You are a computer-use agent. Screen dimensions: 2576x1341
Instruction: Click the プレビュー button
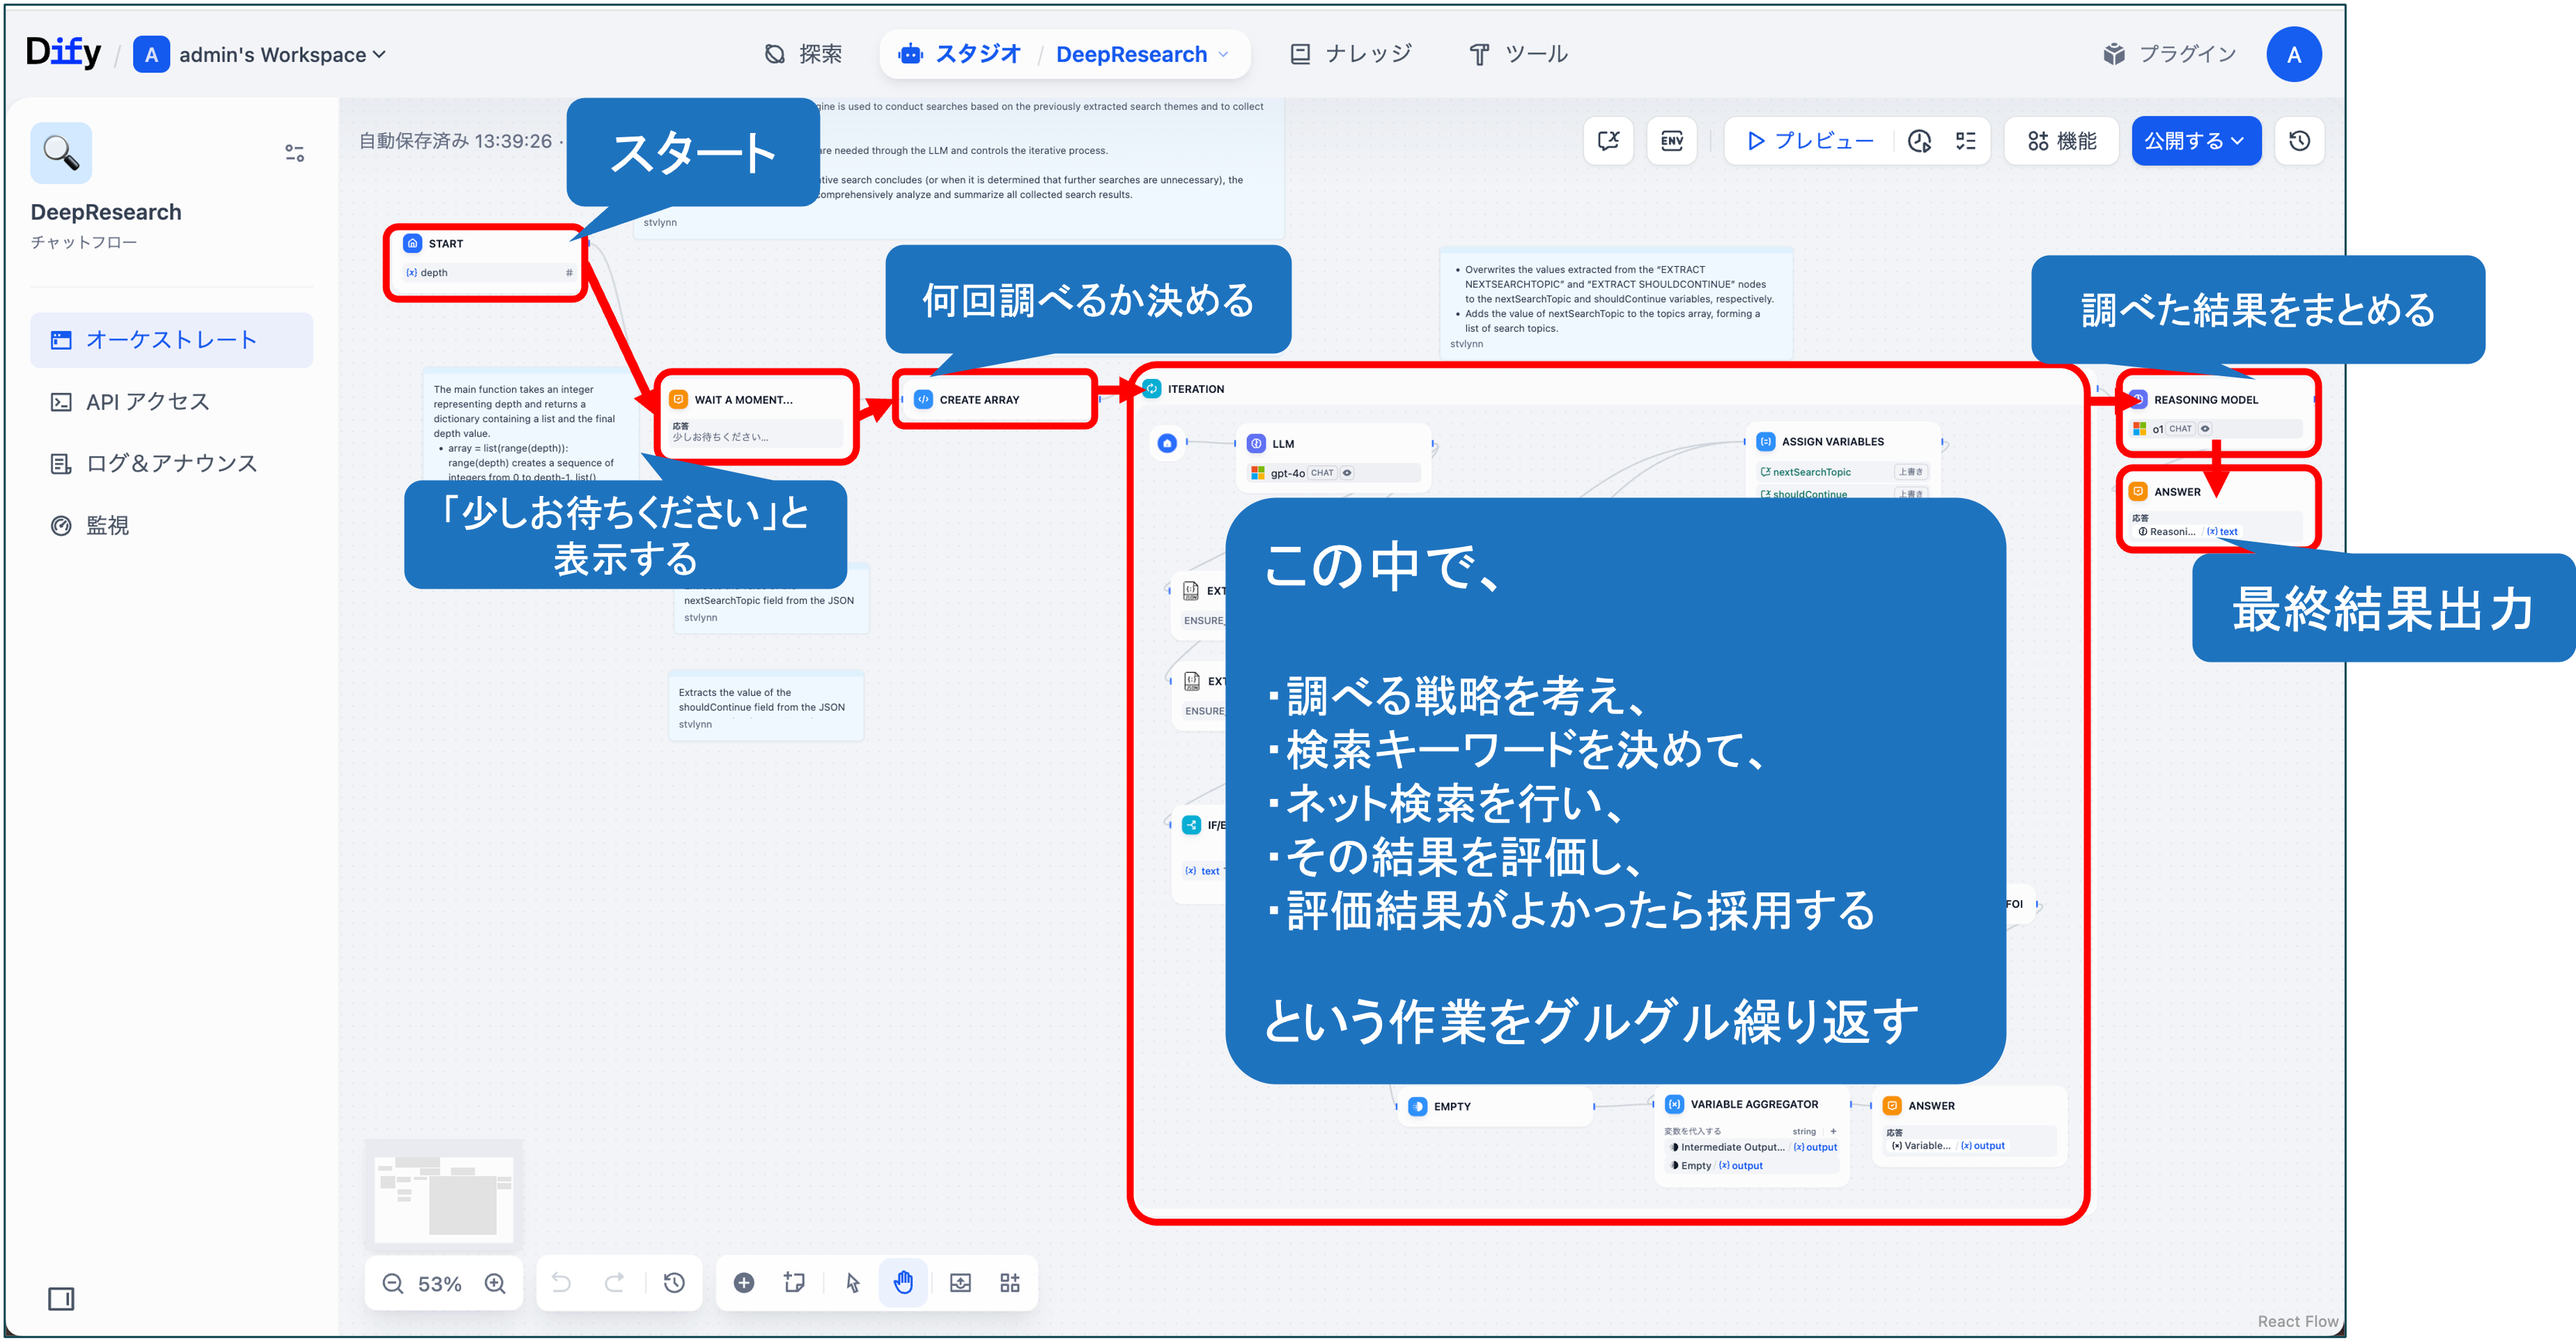point(1810,141)
